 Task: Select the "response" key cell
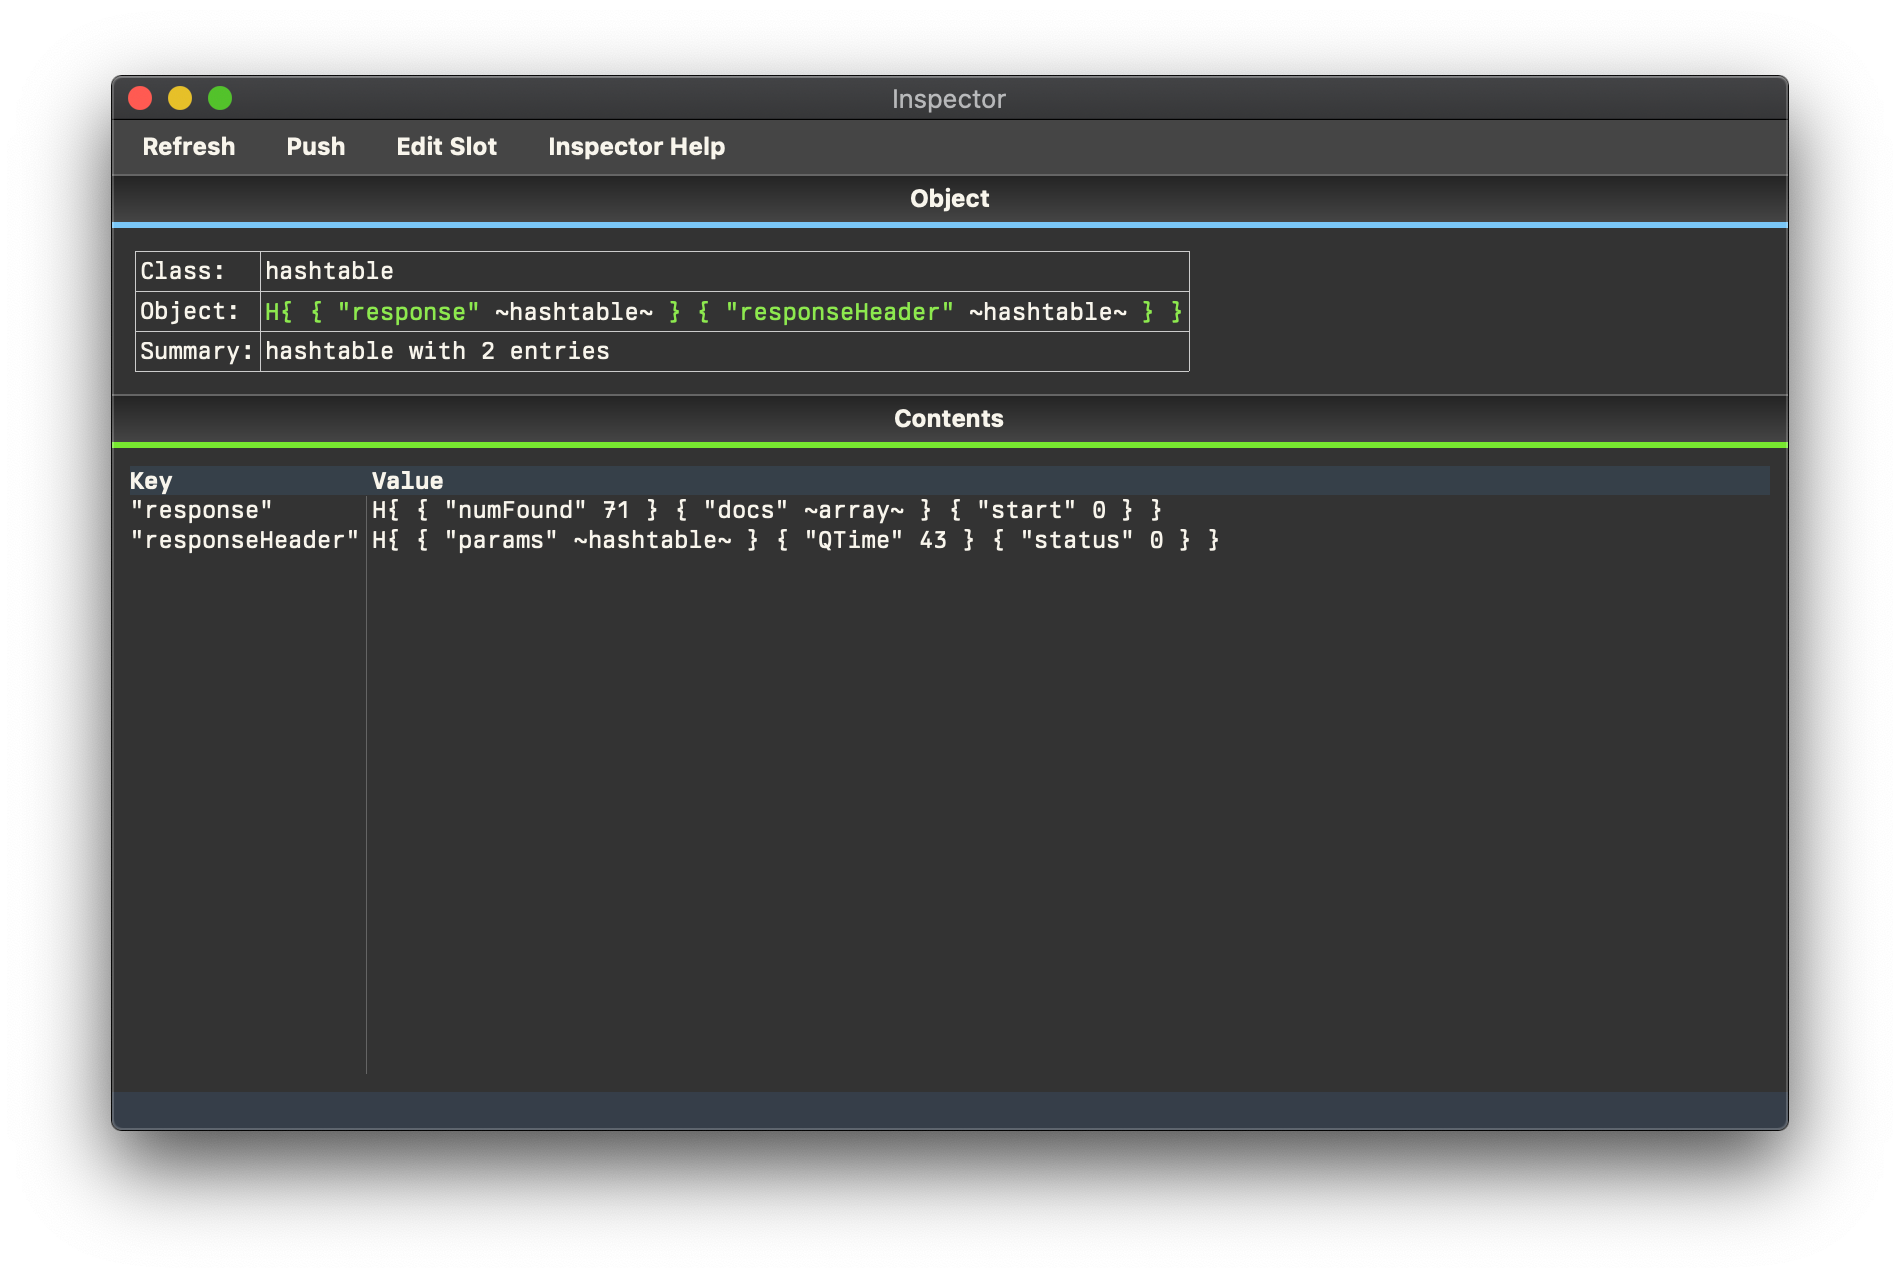pyautogui.click(x=201, y=511)
